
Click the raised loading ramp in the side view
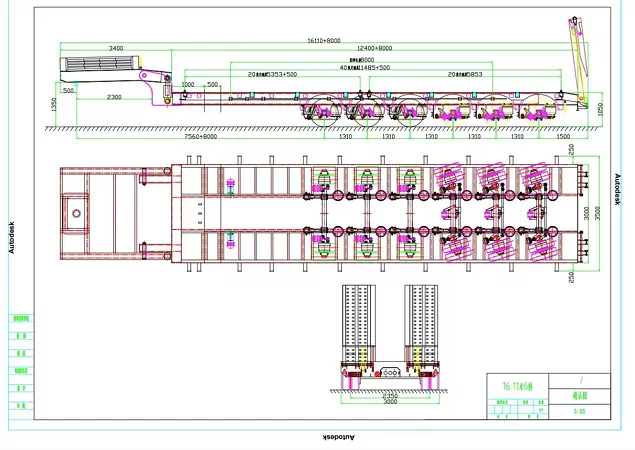[x=578, y=61]
